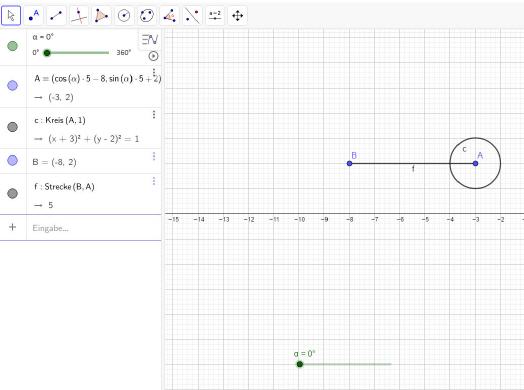Pick the Polygon tool
The image size is (524, 390).
(x=101, y=15)
